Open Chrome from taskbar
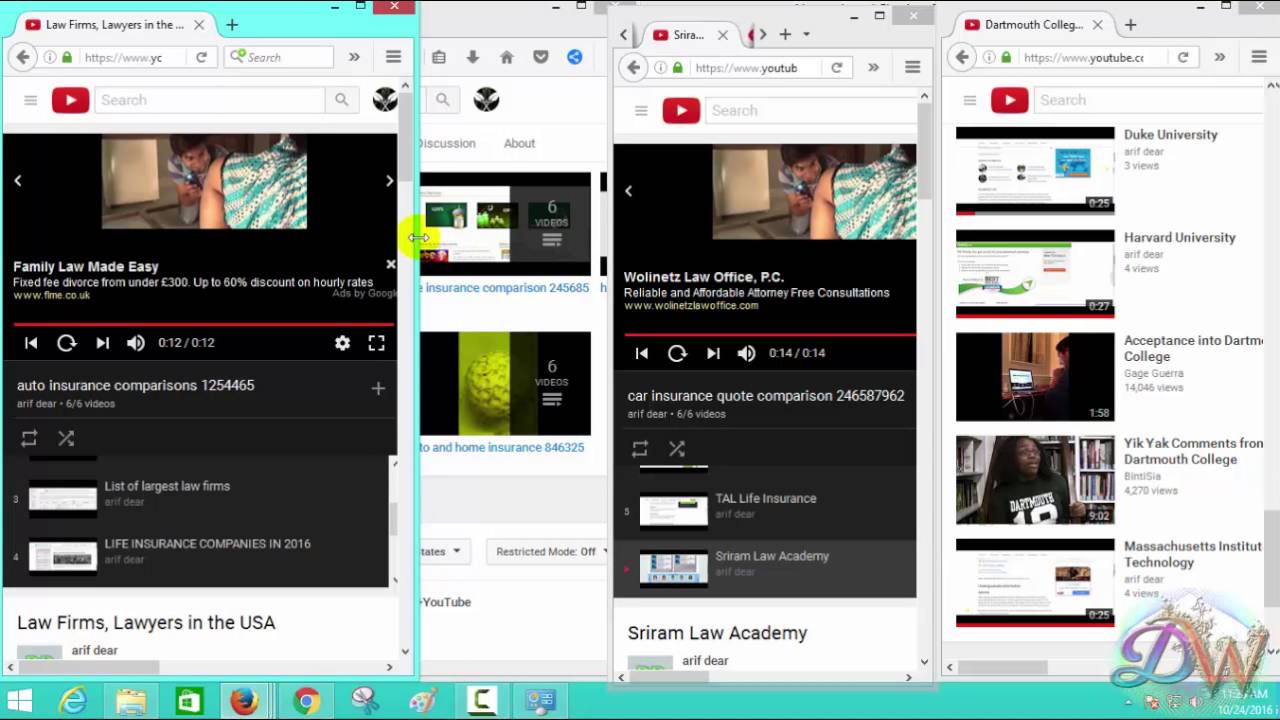 (x=306, y=700)
